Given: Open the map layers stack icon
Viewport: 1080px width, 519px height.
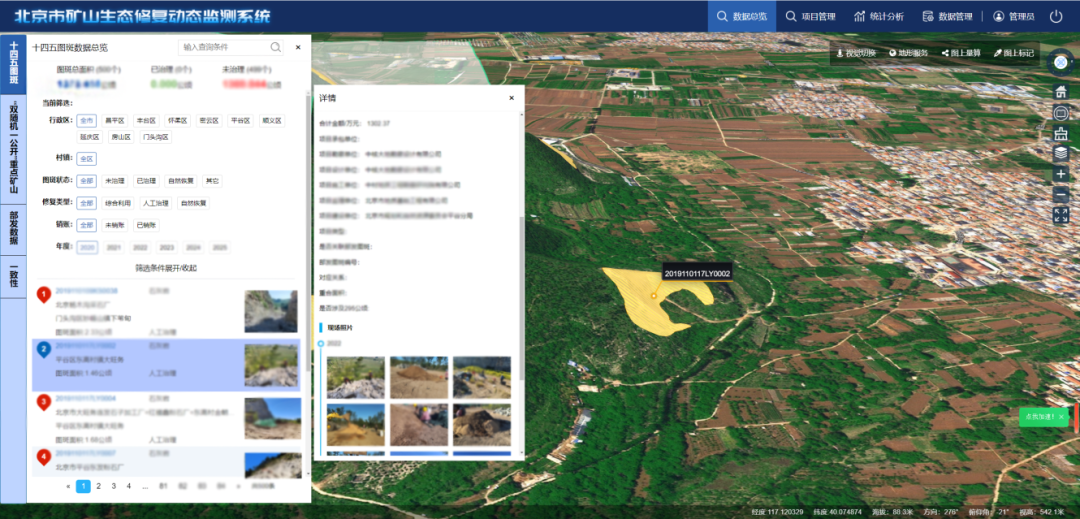Looking at the screenshot, I should tap(1061, 153).
